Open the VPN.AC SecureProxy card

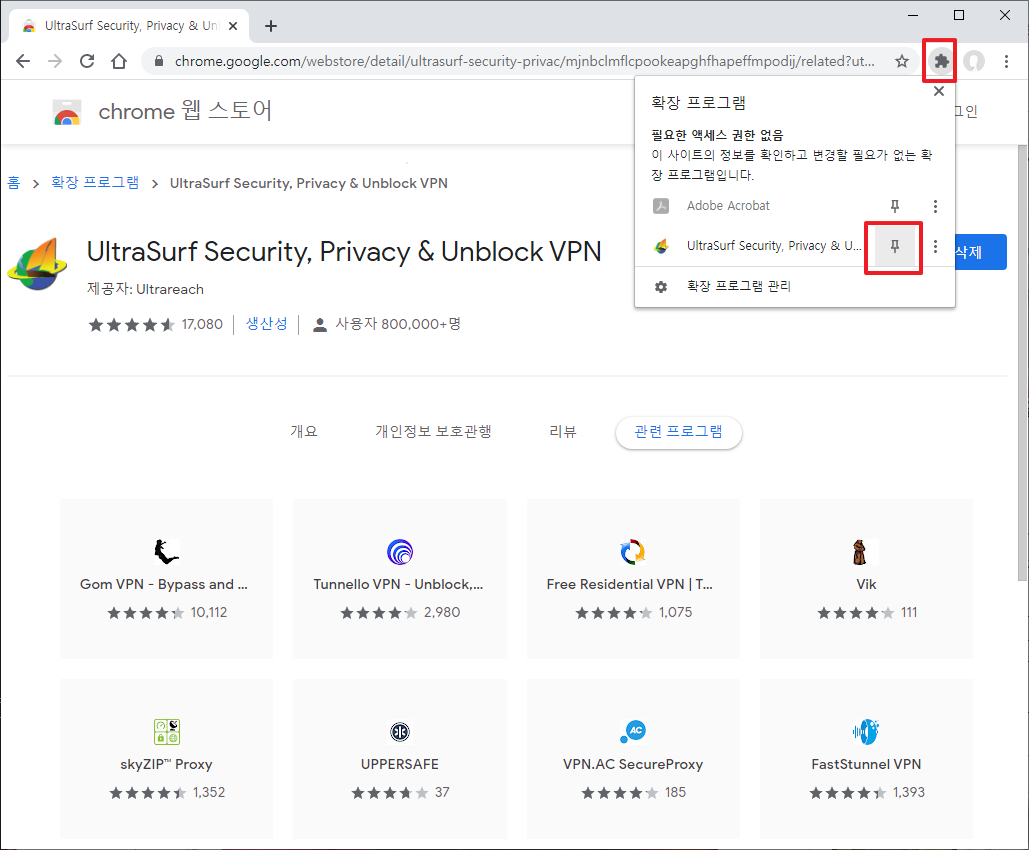[x=633, y=759]
